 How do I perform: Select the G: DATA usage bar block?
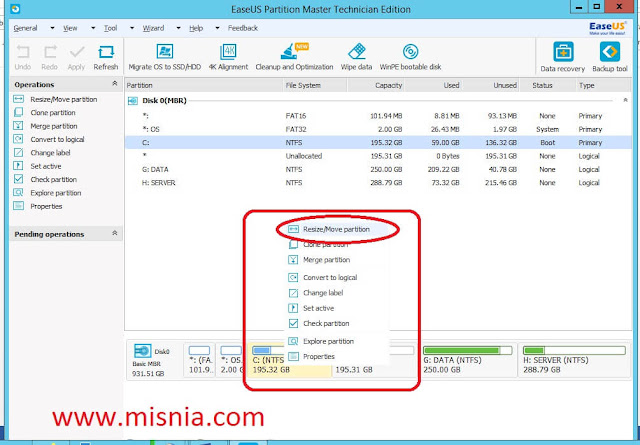[468, 350]
